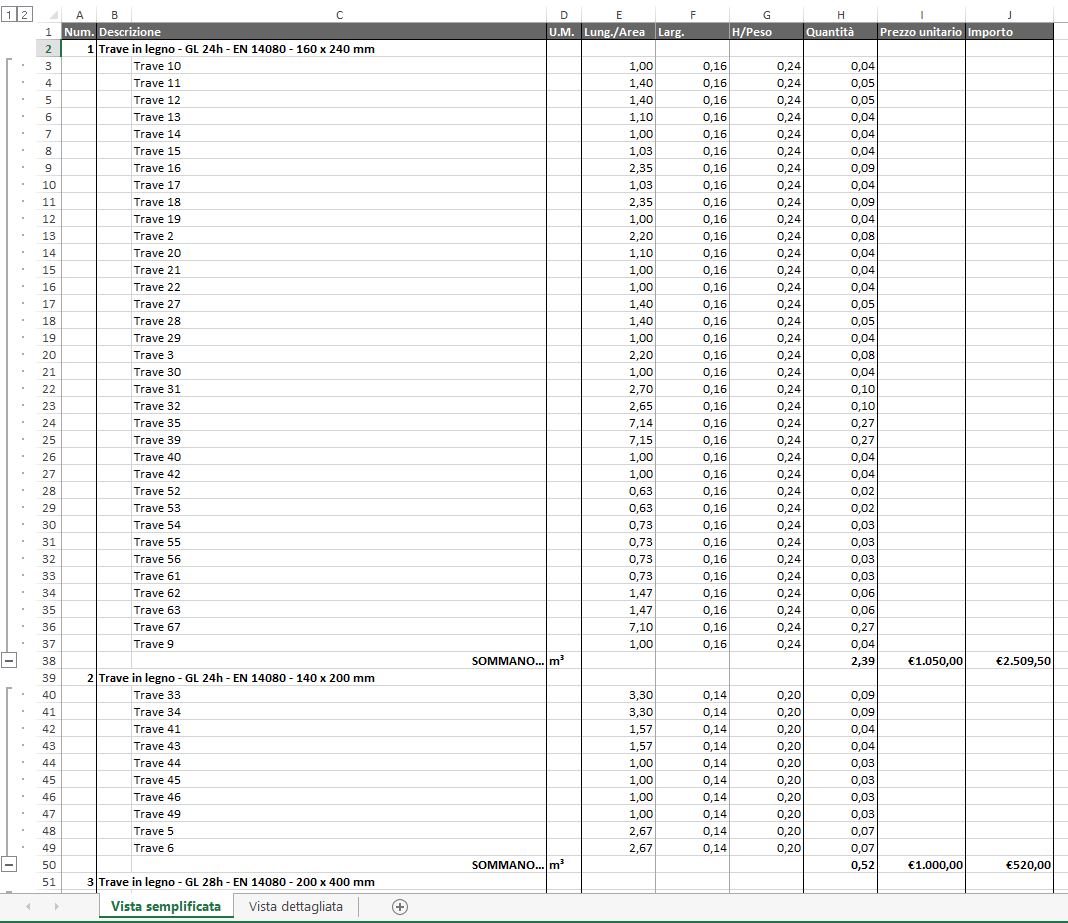1068x923 pixels.
Task: Click the Descrizione header cell
Action: [321, 32]
